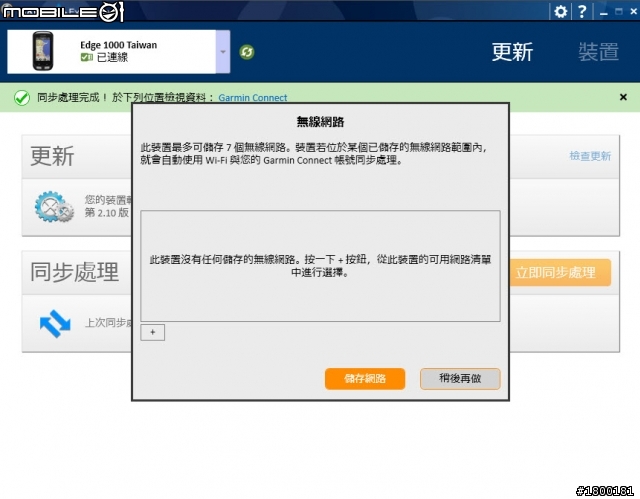Click the 無線網路 dialog title

[x=320, y=122]
